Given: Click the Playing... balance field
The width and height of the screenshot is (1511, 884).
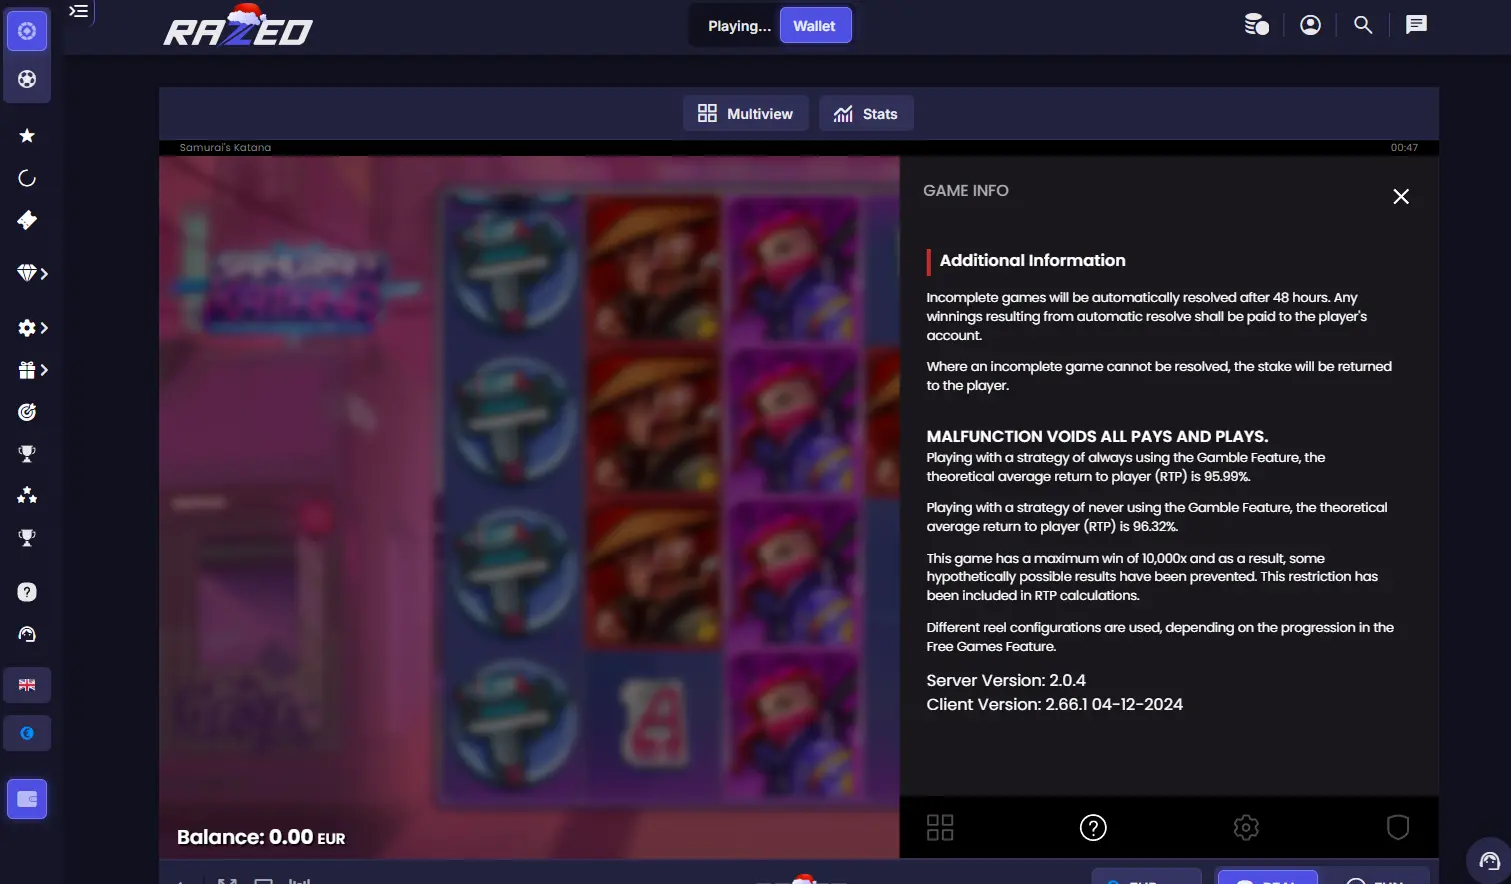Looking at the screenshot, I should (738, 26).
